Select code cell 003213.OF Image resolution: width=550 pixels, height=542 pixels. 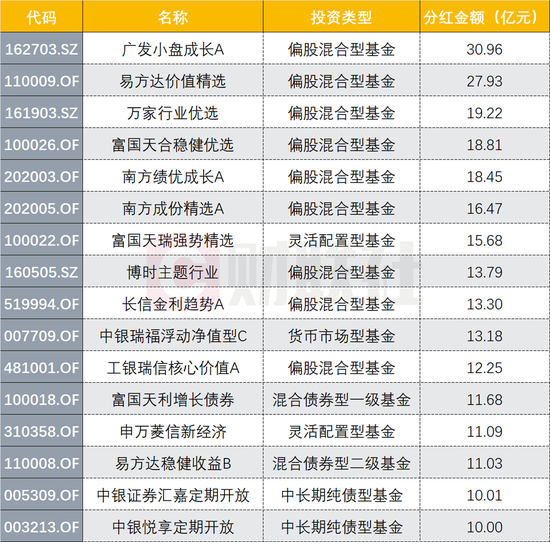[x=41, y=527]
